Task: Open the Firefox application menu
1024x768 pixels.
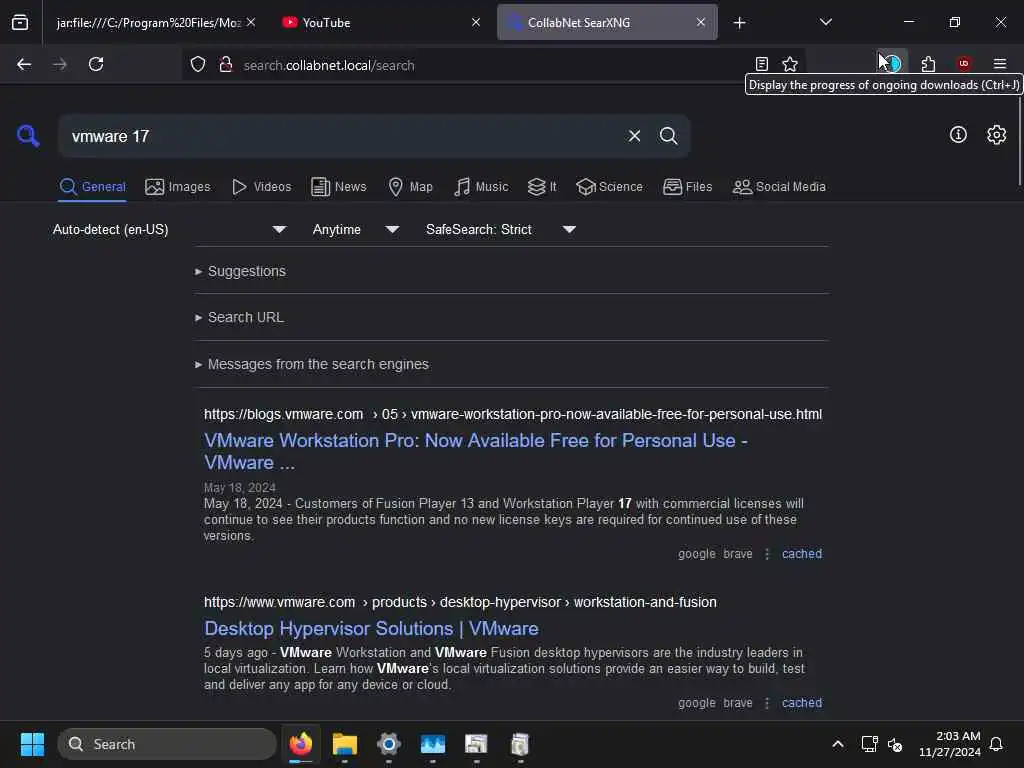Action: click(1000, 63)
